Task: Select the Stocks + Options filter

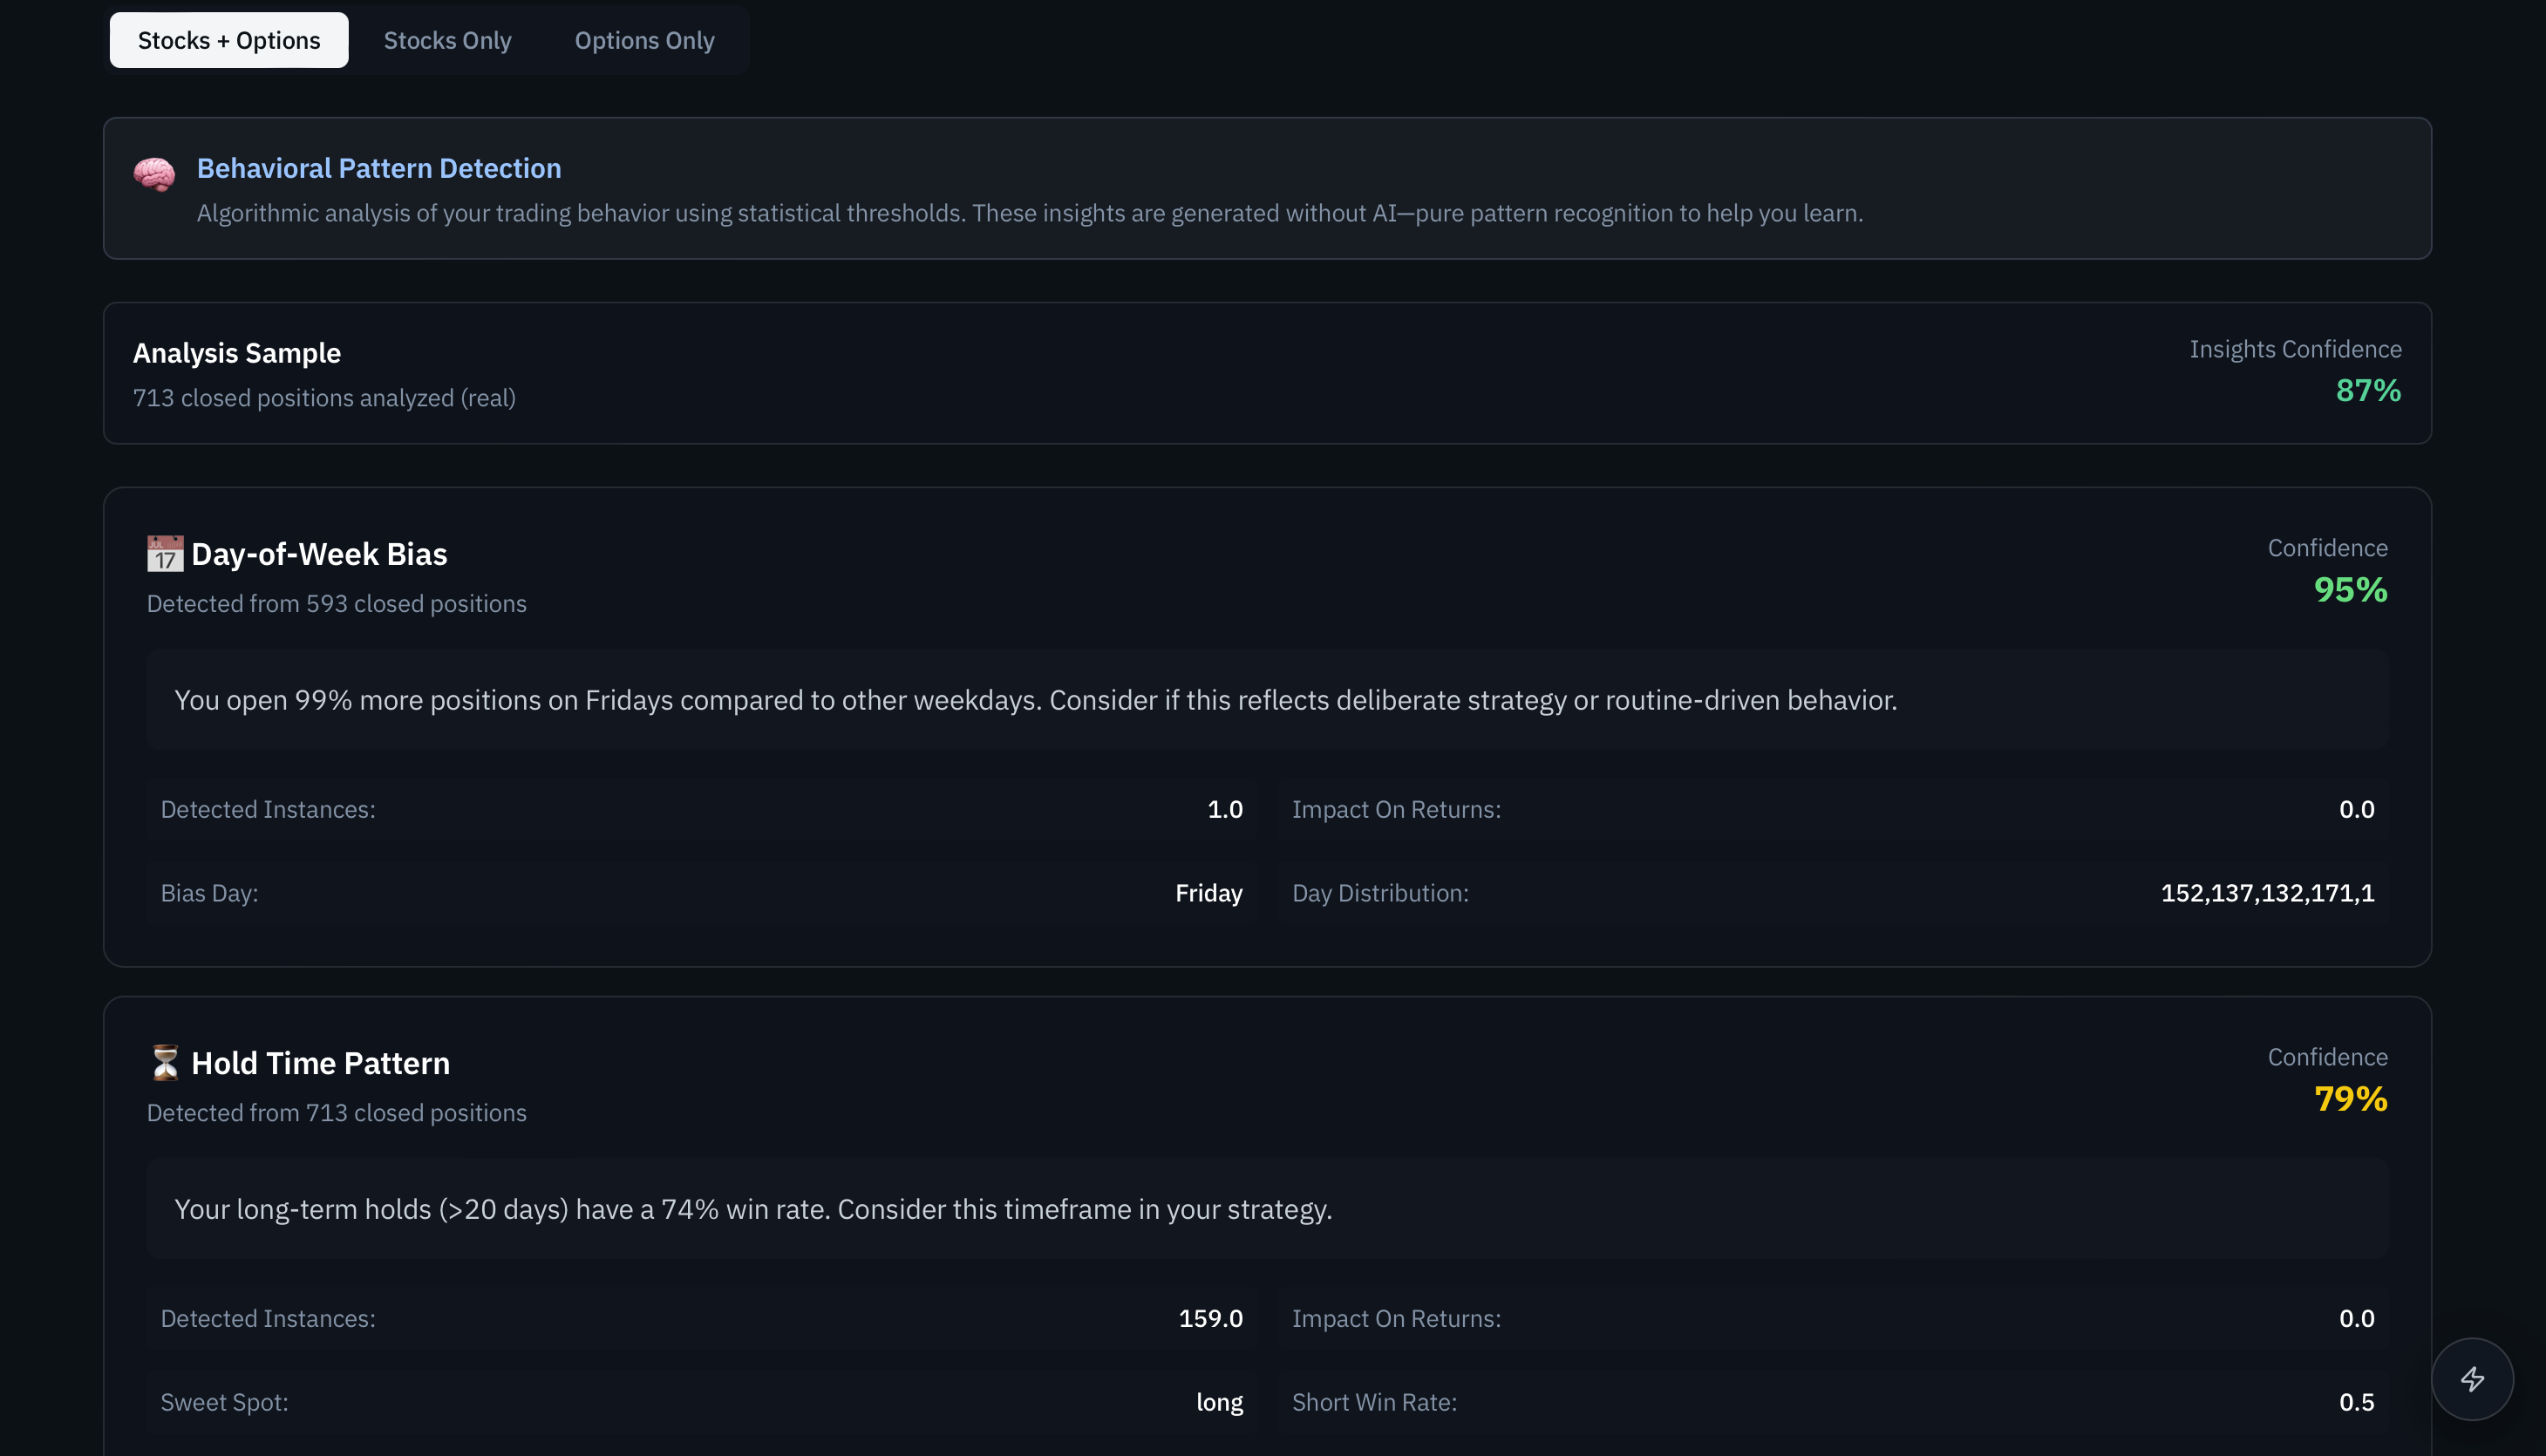Action: pos(229,40)
